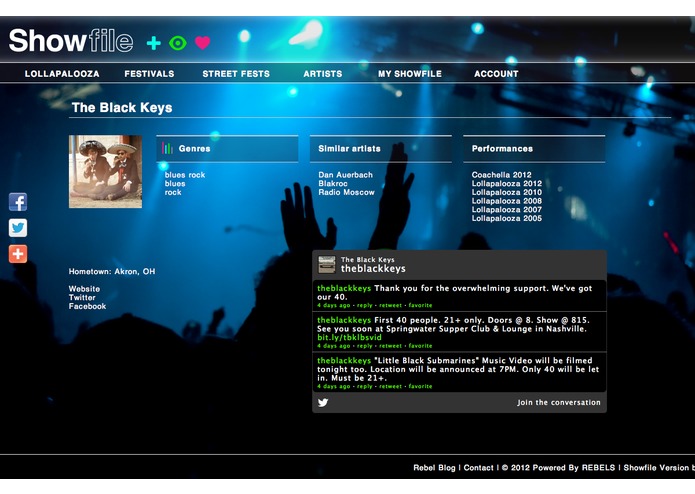Click Hometown: Akron, OH text
The height and width of the screenshot is (494, 695).
point(112,271)
